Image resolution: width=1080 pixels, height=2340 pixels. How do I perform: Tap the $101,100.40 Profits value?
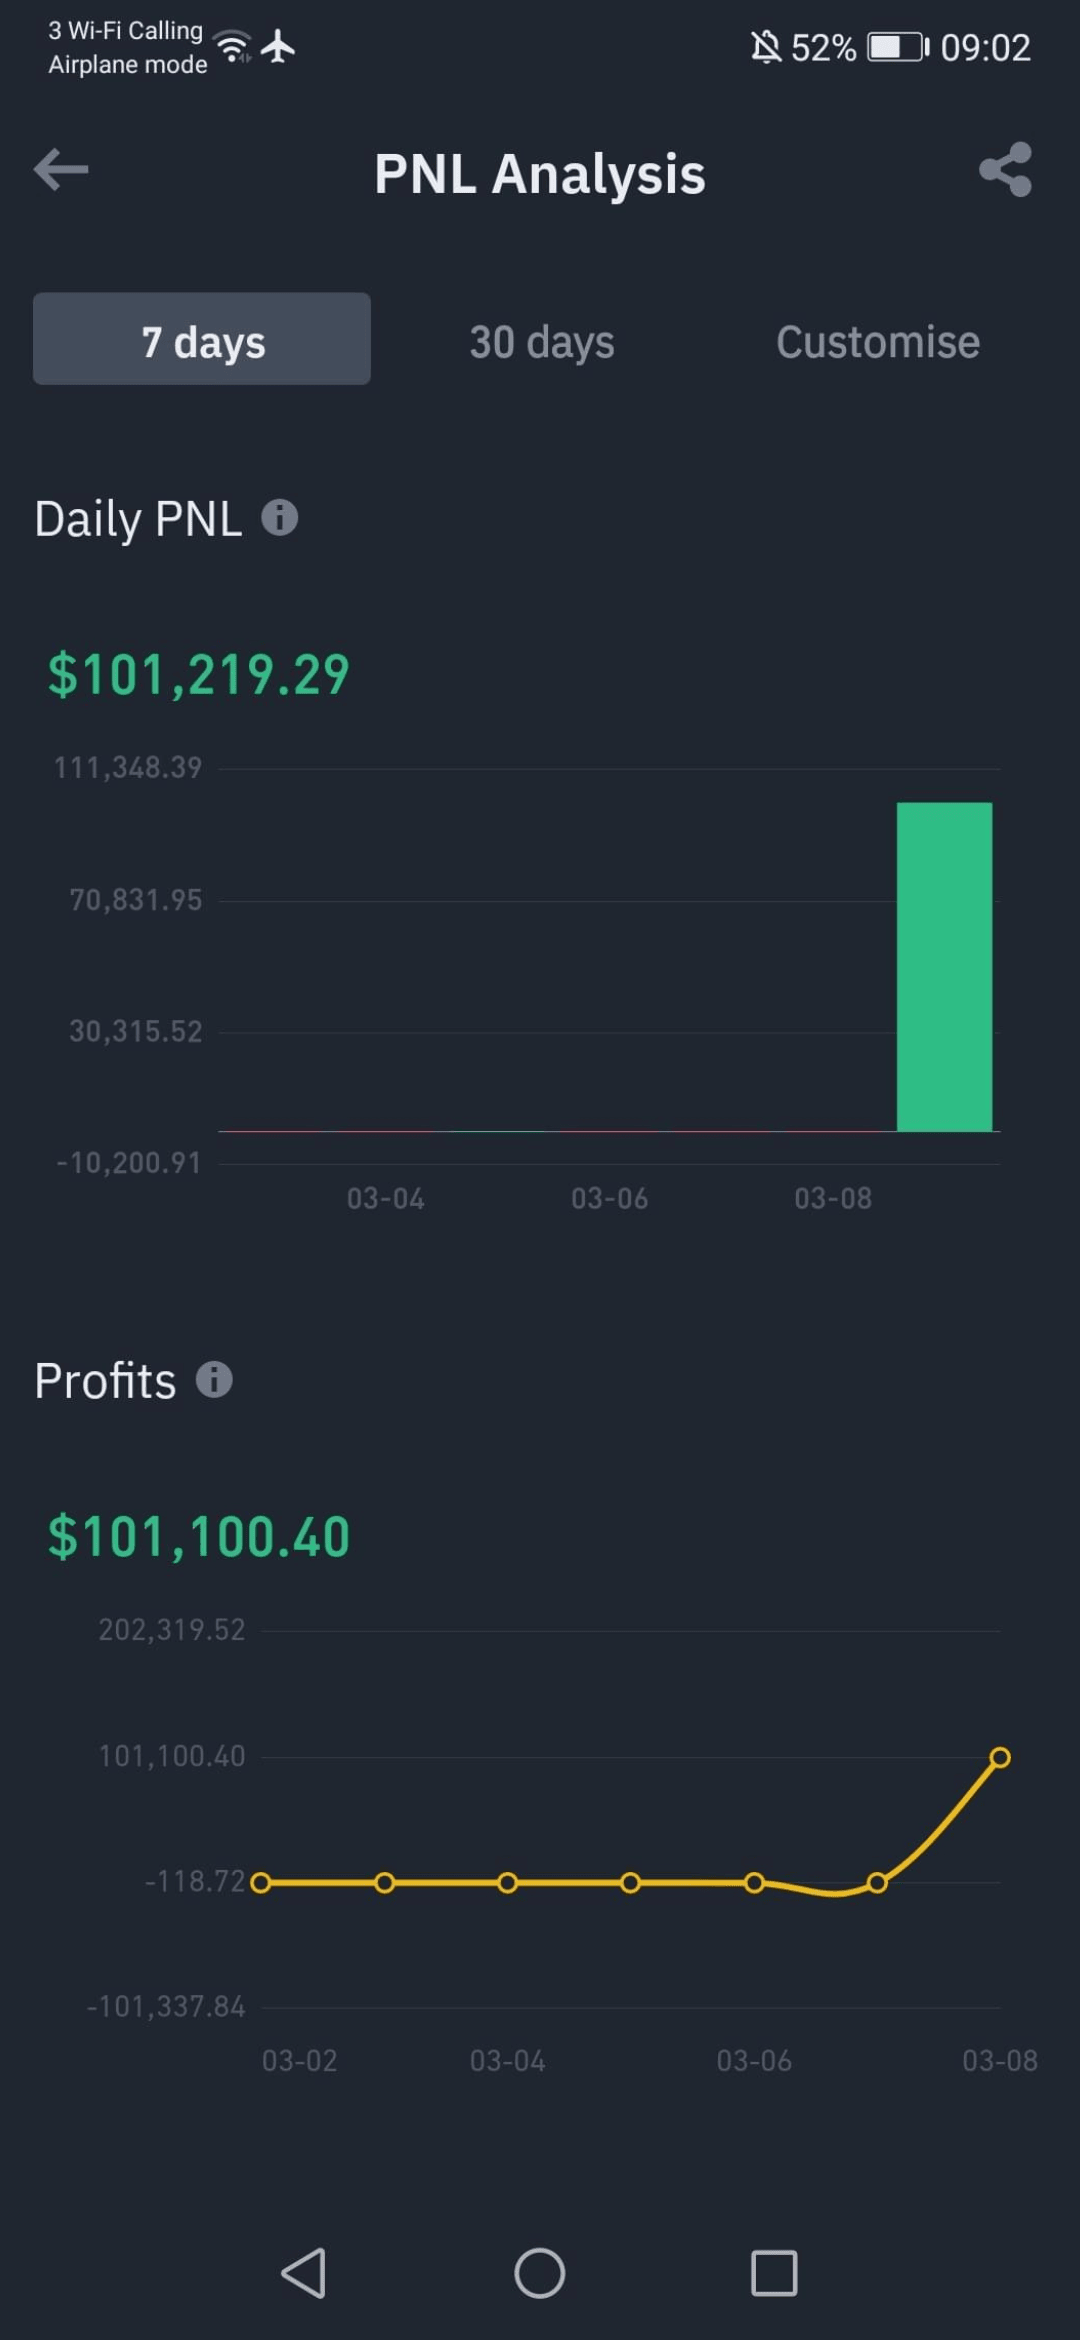tap(199, 1537)
